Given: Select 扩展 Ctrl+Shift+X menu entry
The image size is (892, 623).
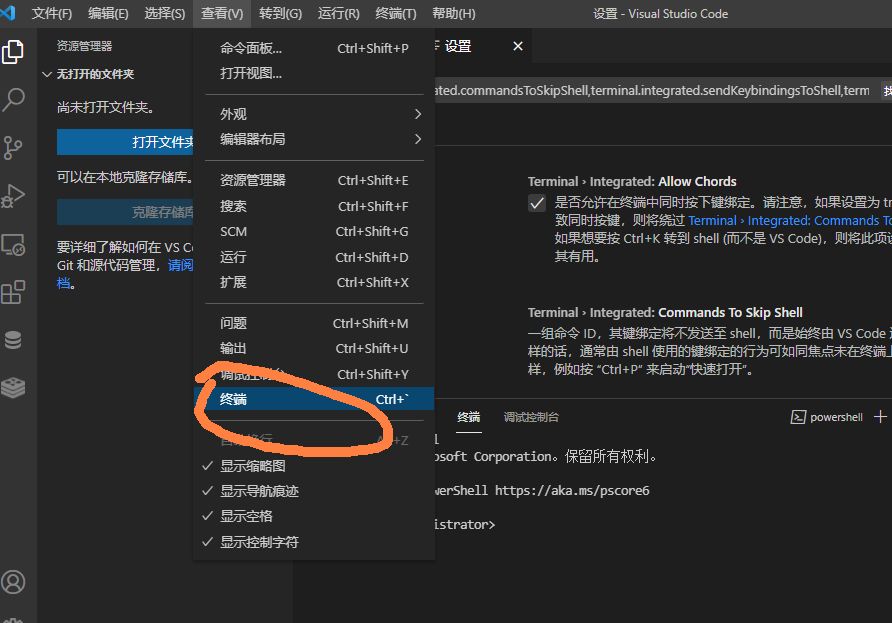Looking at the screenshot, I should 314,282.
